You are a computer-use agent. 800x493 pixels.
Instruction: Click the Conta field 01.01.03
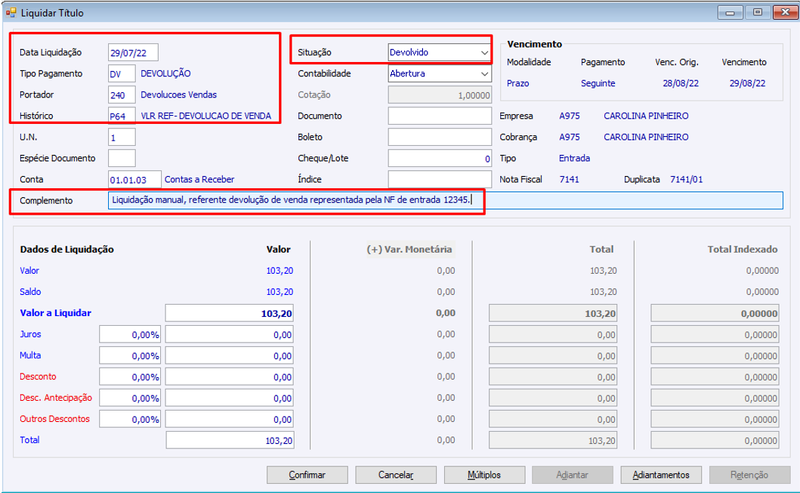135,180
